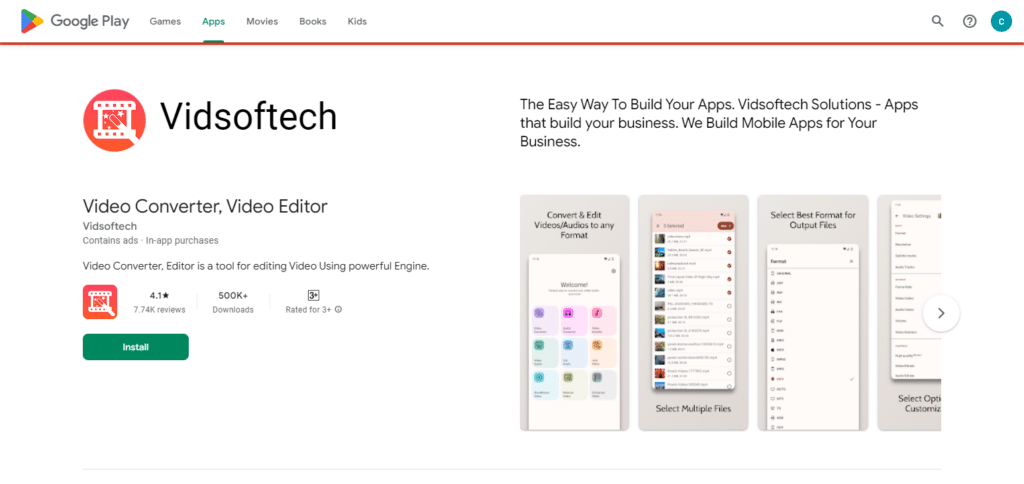This screenshot has width=1024, height=484.
Task: Click the search magnifier icon
Action: (x=937, y=22)
